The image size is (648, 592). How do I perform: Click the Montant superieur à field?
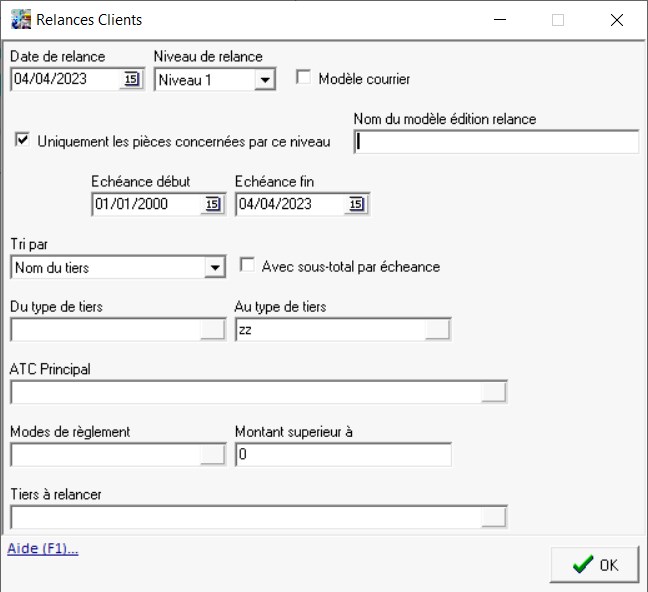[342, 455]
